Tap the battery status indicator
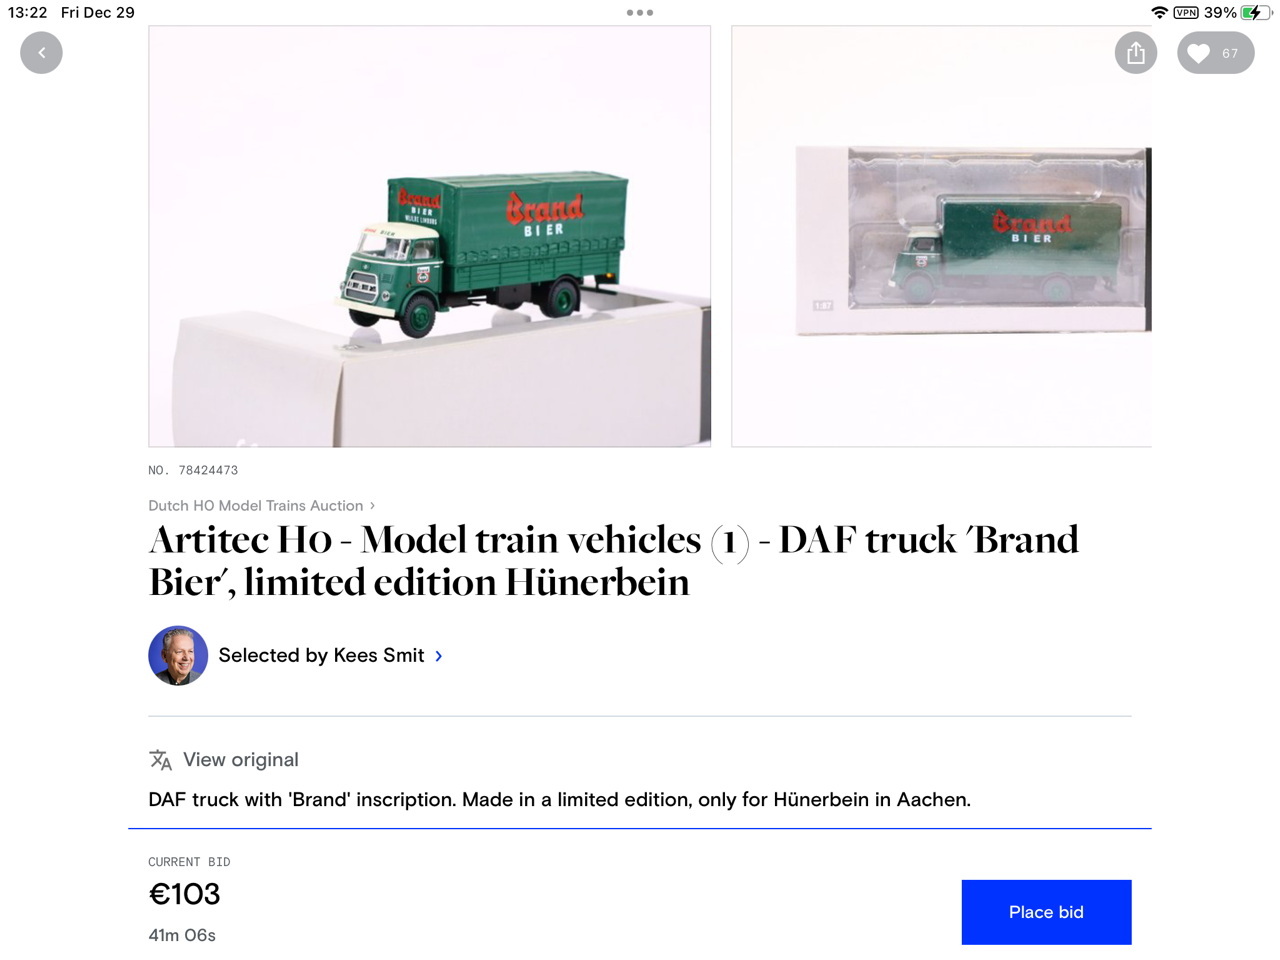 coord(1255,13)
